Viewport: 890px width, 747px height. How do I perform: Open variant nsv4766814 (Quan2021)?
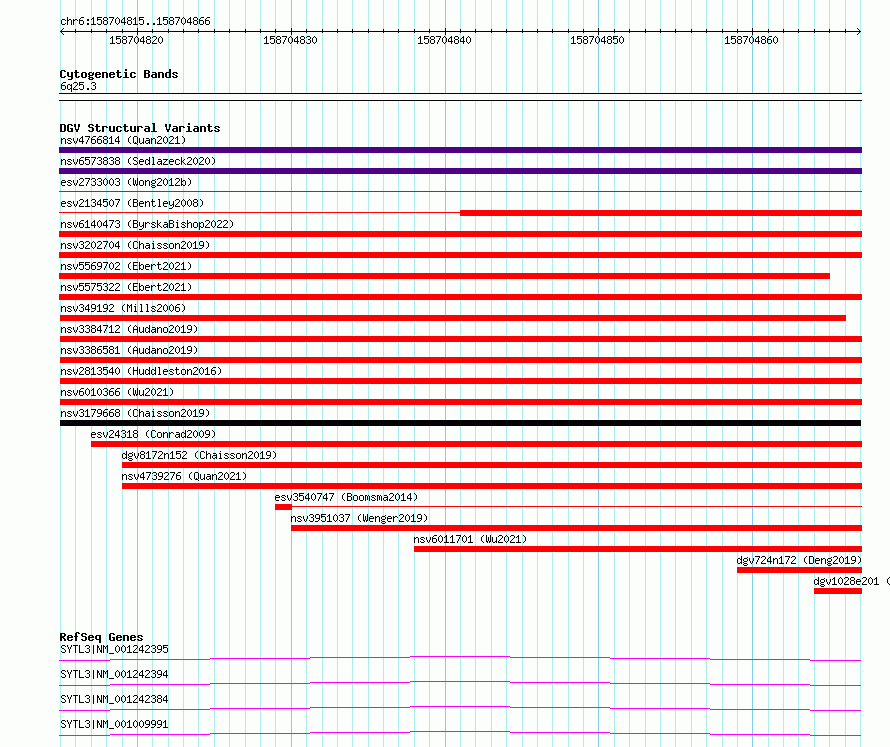[123, 140]
